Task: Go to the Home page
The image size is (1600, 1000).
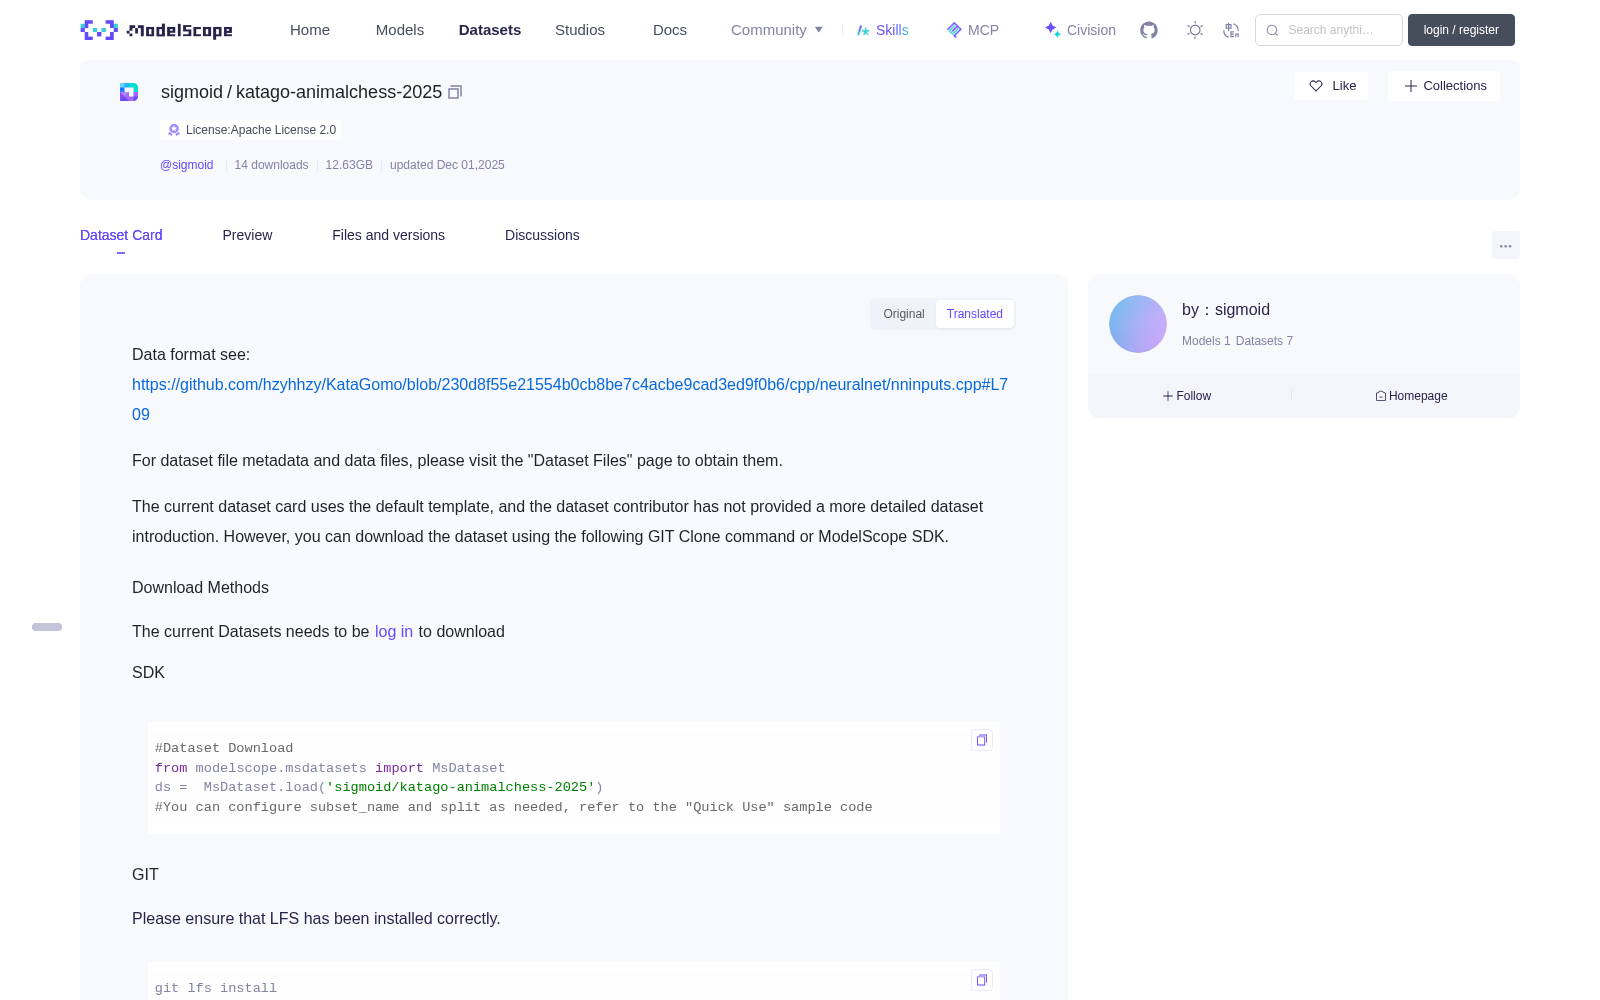Action: click(310, 30)
